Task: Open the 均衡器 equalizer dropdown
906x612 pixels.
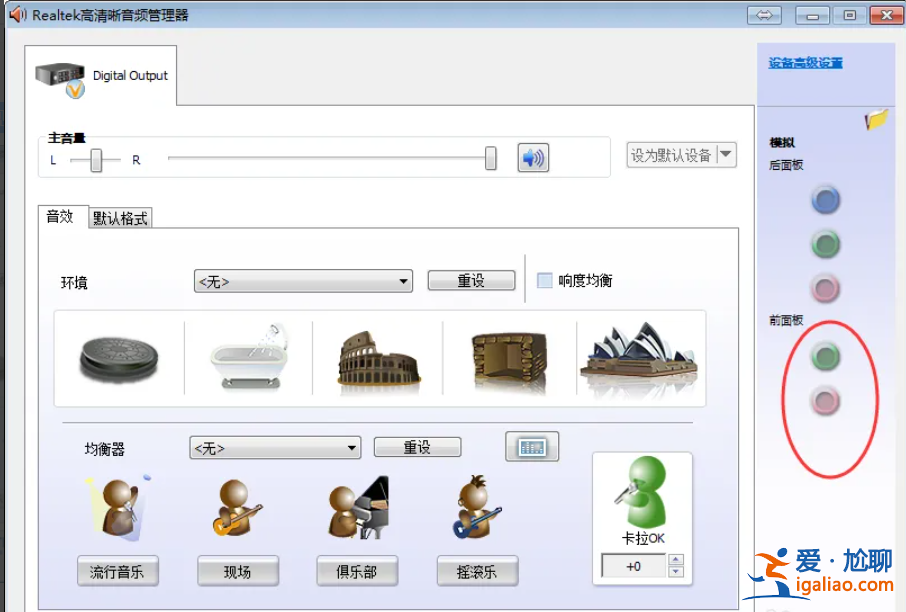Action: click(x=274, y=447)
